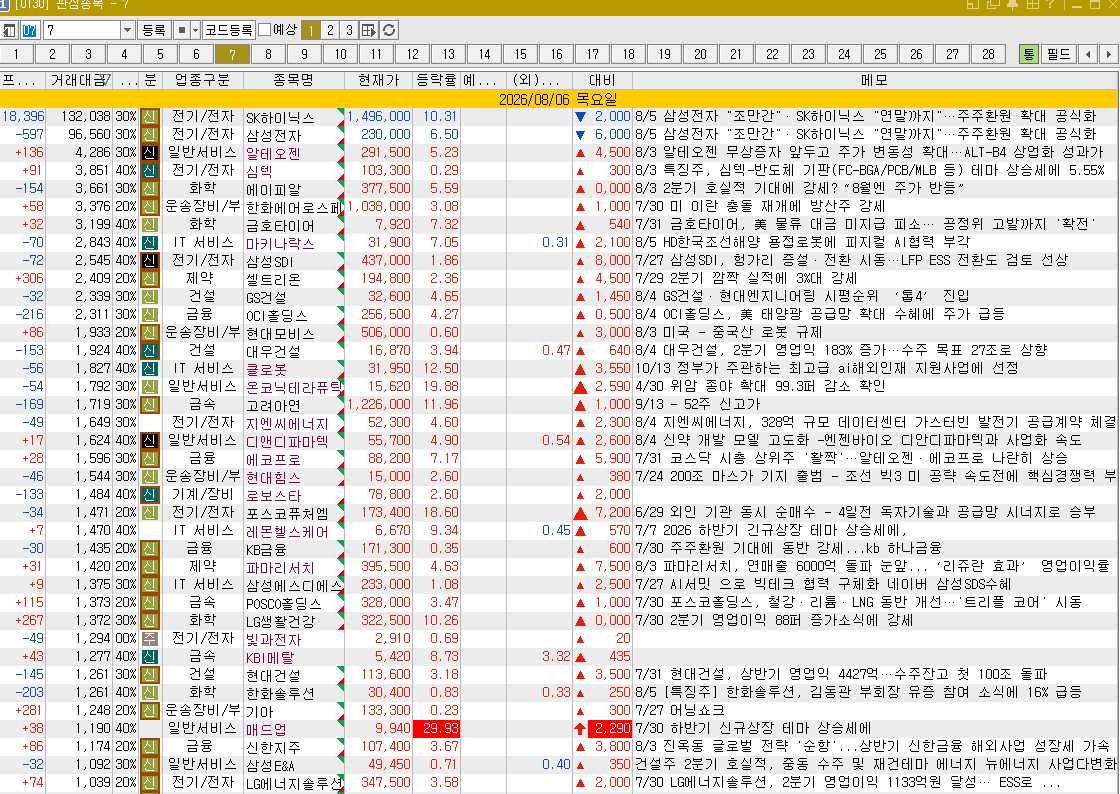Click the right arrow tab scroll button
This screenshot has height=794, width=1120.
tap(1108, 54)
